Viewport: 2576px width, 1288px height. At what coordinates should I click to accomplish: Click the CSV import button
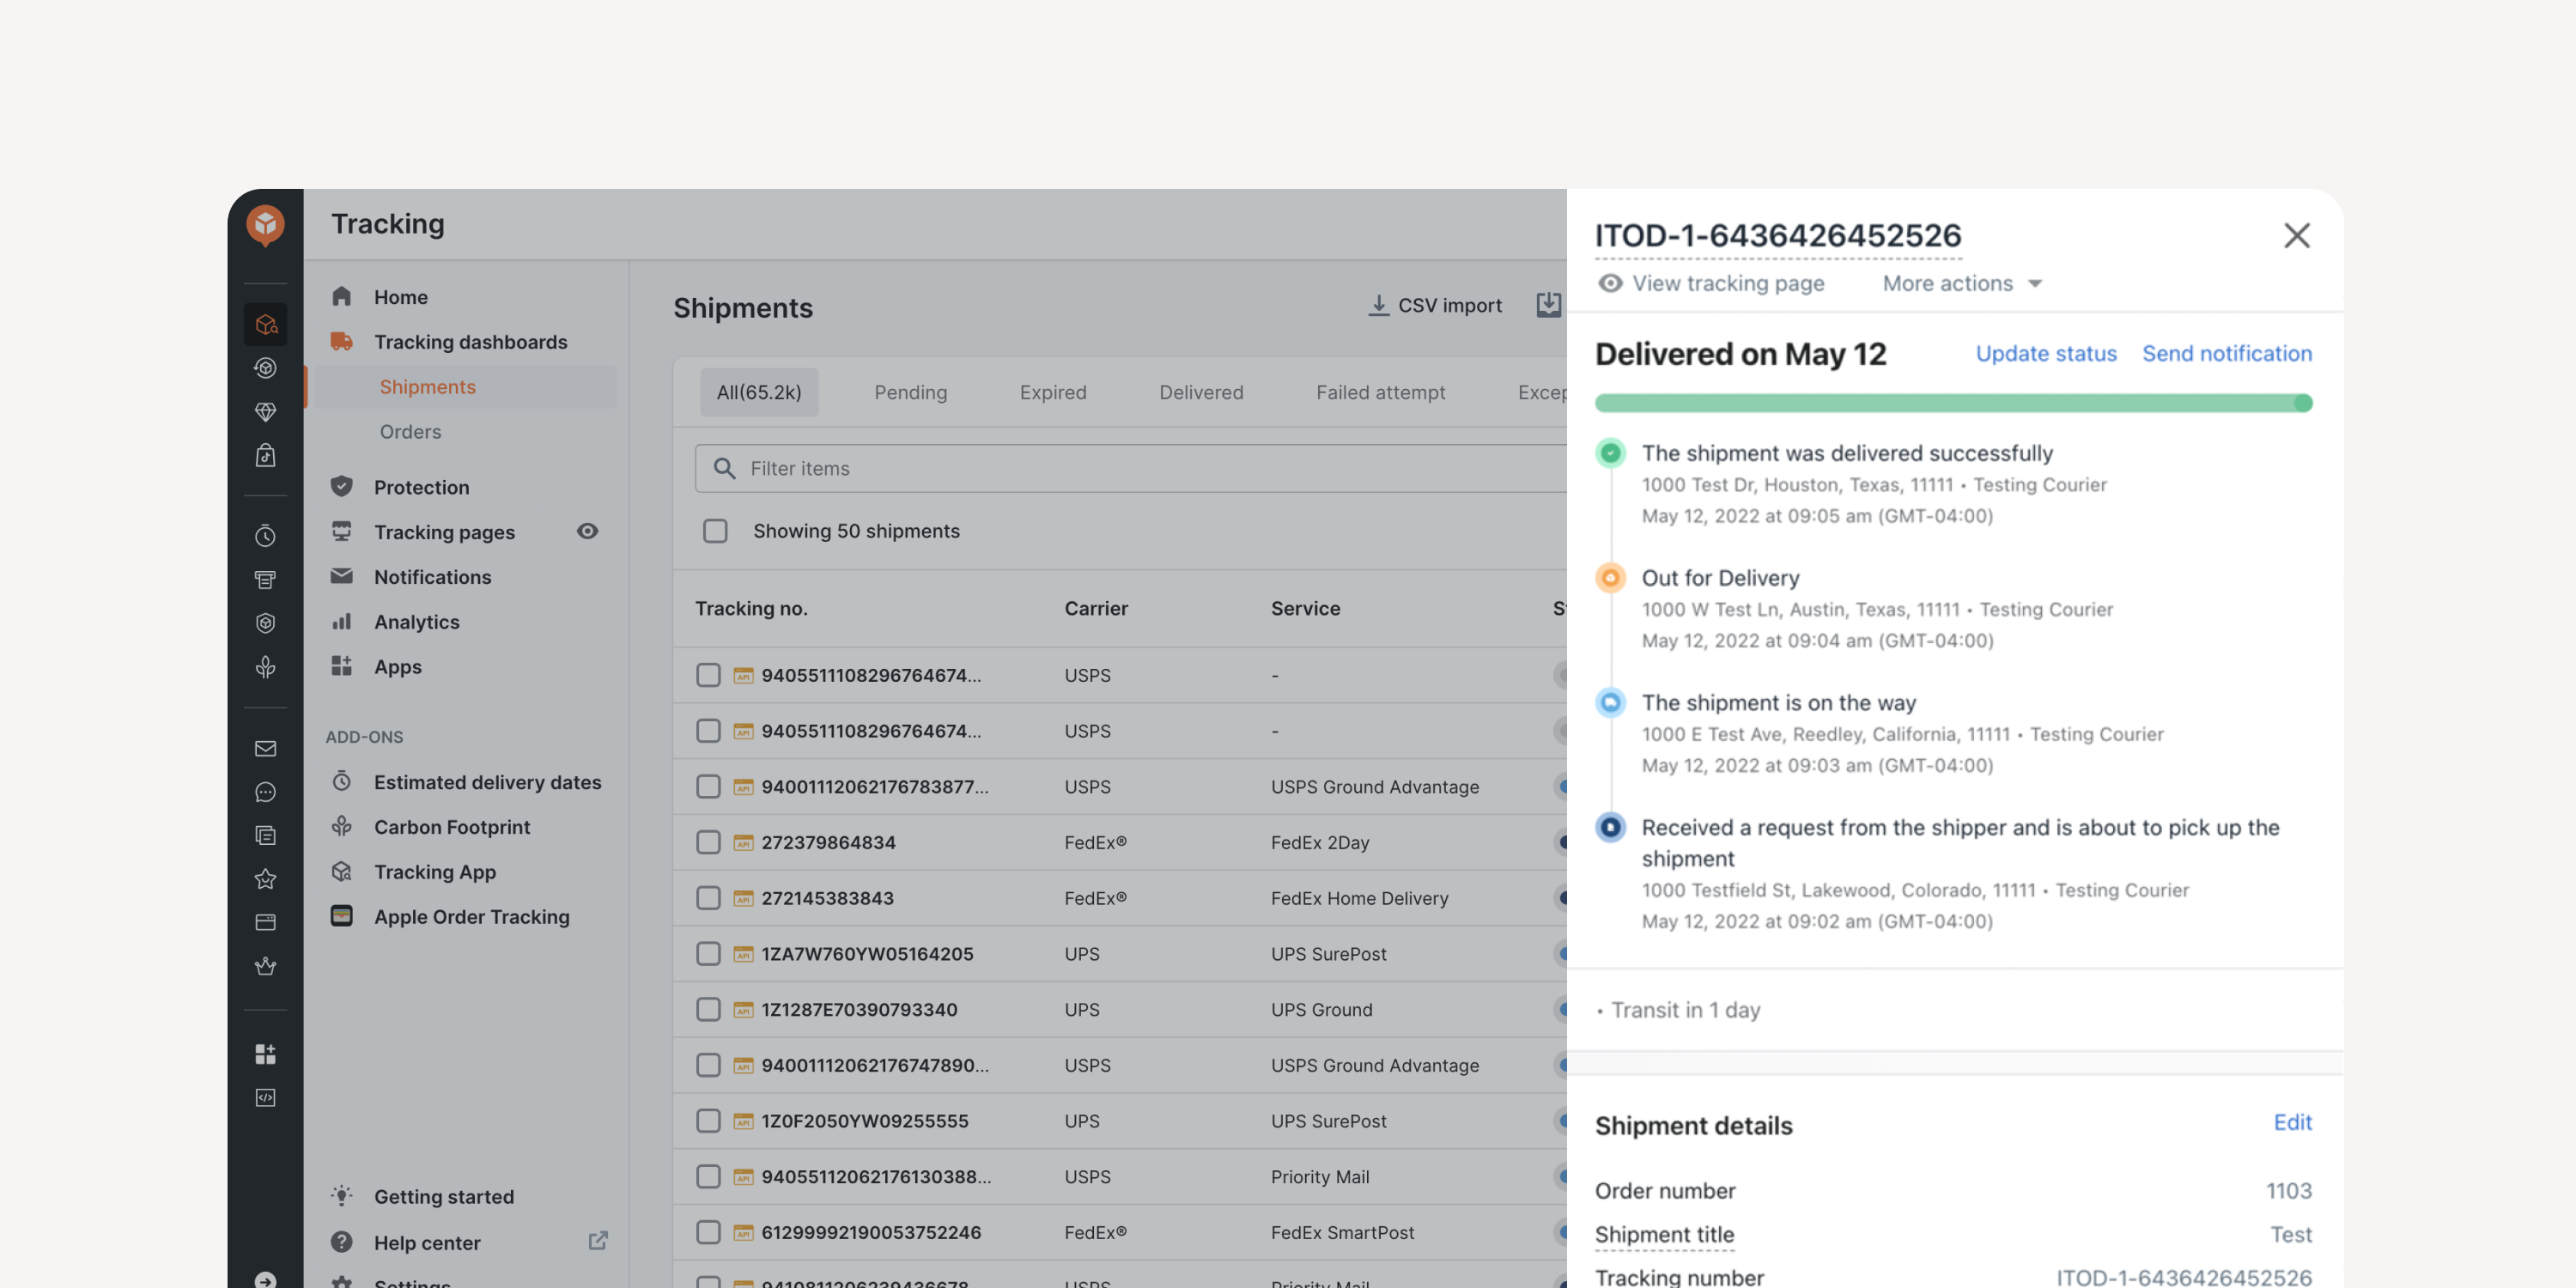click(x=1434, y=305)
